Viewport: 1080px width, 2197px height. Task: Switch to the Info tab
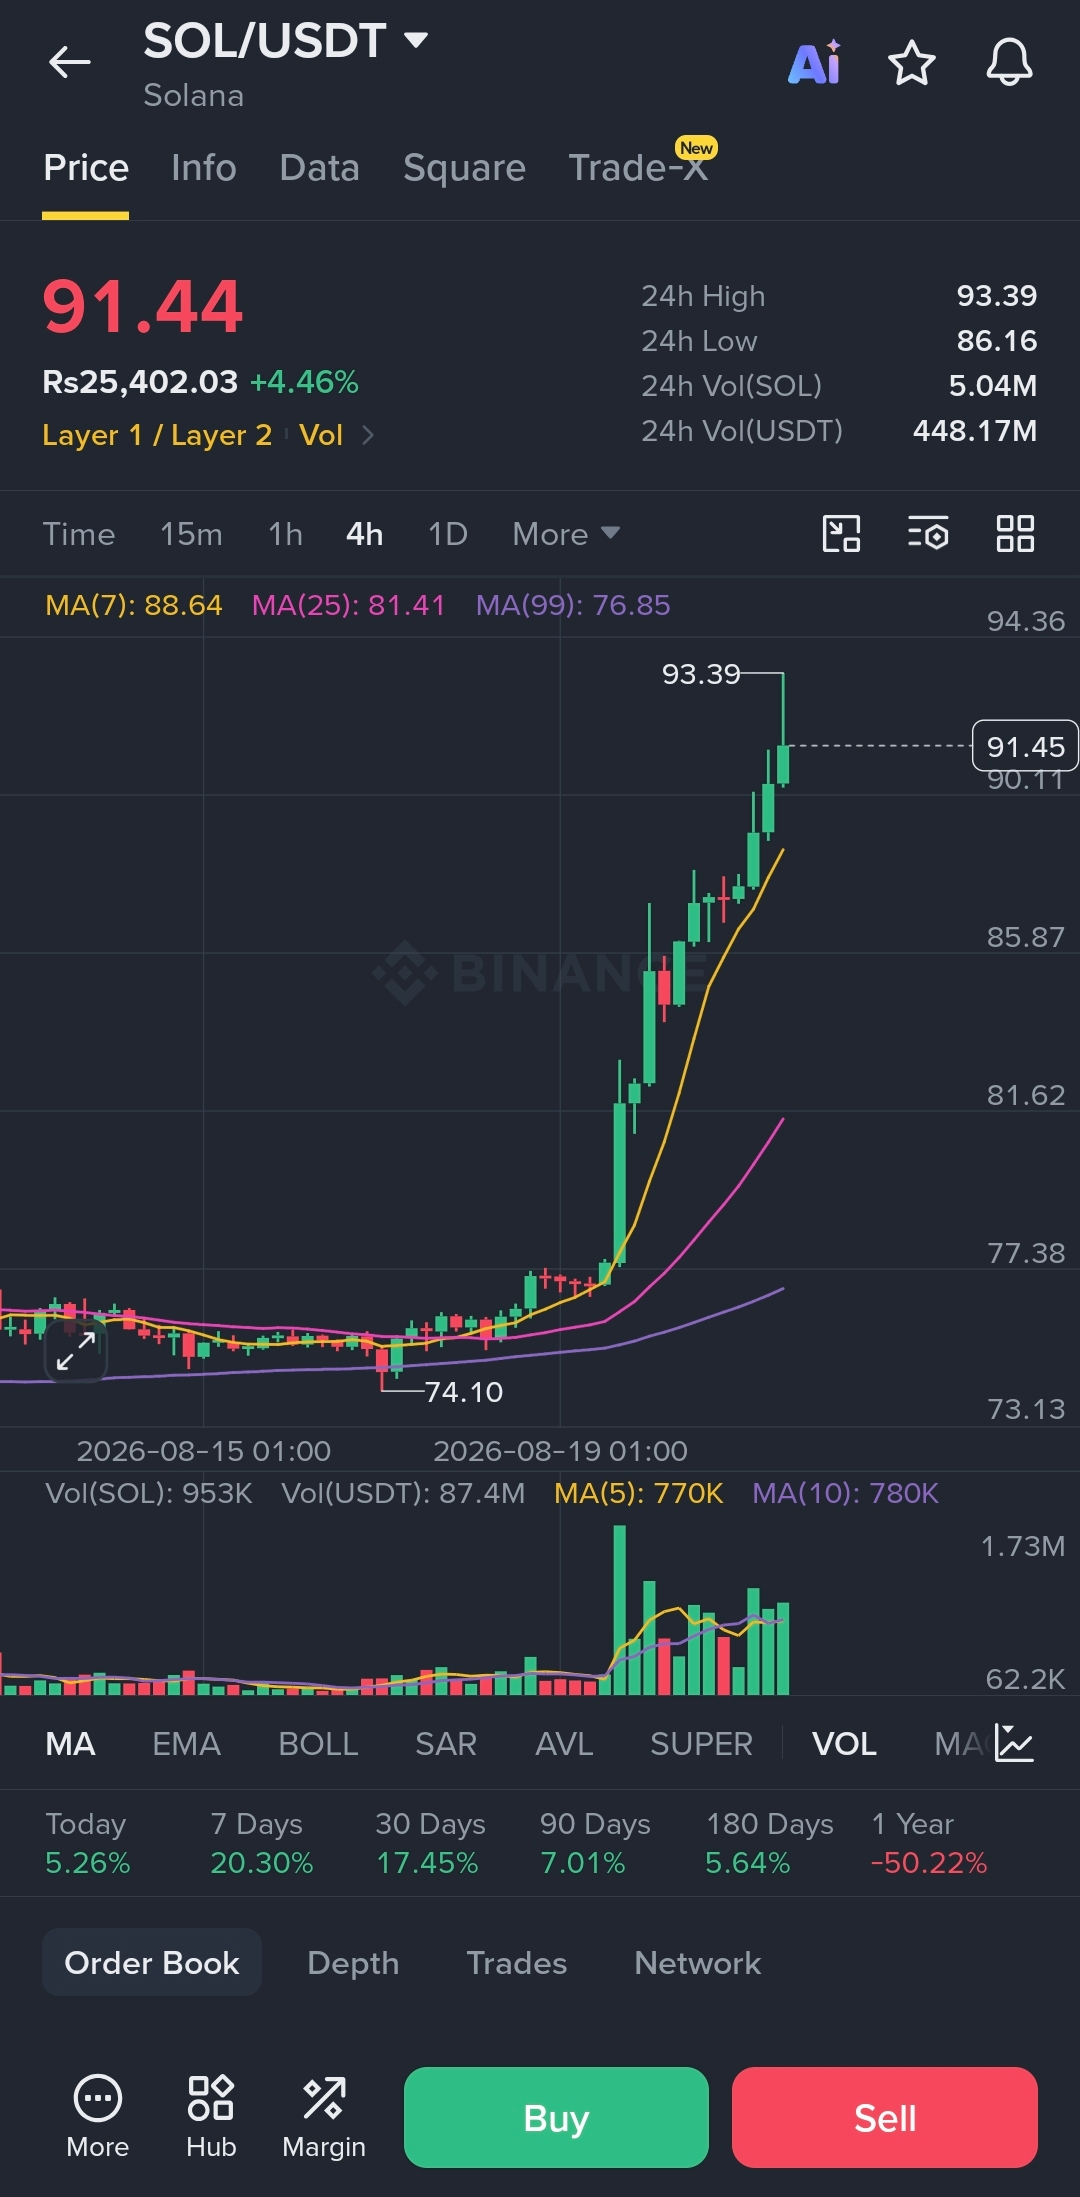[x=204, y=168]
